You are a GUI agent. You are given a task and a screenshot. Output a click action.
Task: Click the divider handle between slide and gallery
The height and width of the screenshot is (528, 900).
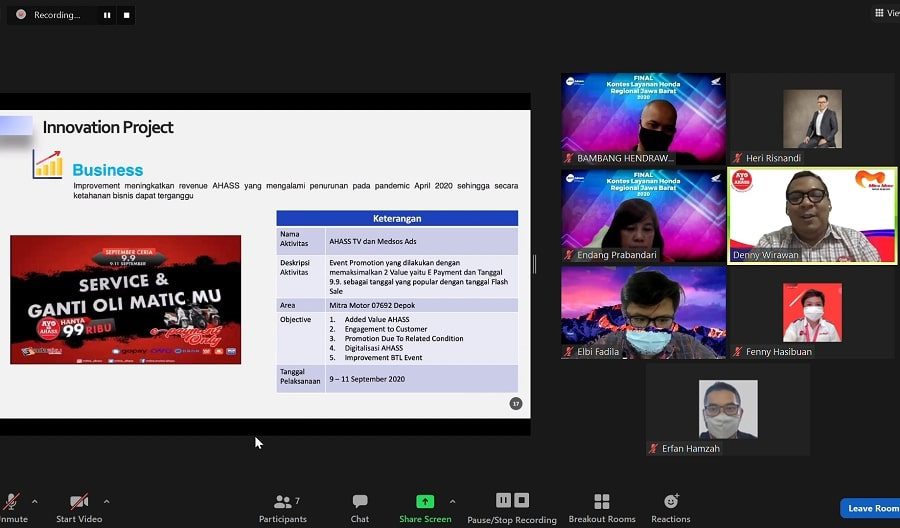tap(535, 264)
